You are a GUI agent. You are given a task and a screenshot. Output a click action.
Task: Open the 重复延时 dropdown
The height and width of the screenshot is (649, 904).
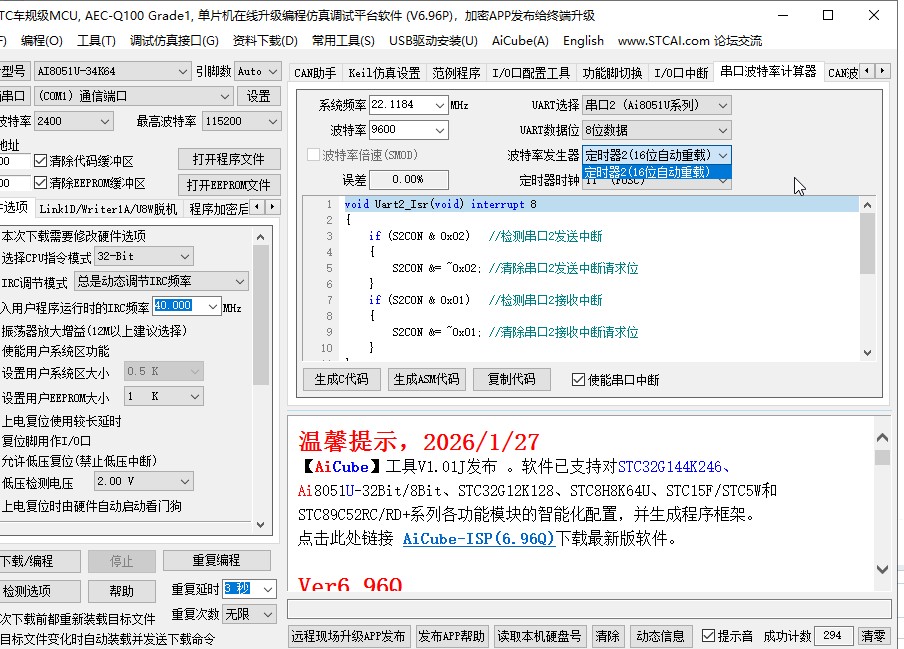click(268, 589)
